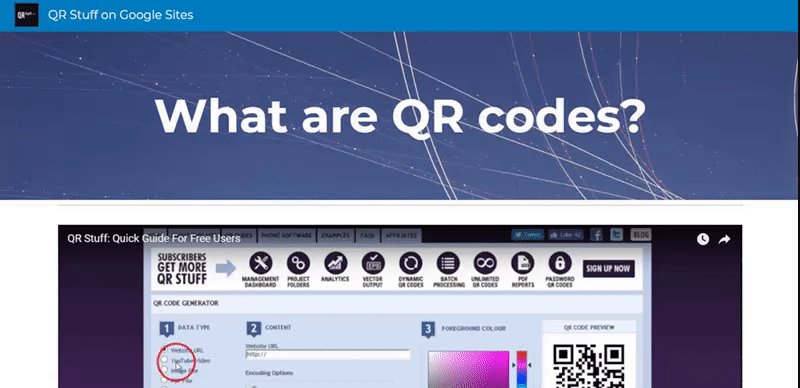
Task: Click the SIGN UP NOW button
Action: point(609,269)
